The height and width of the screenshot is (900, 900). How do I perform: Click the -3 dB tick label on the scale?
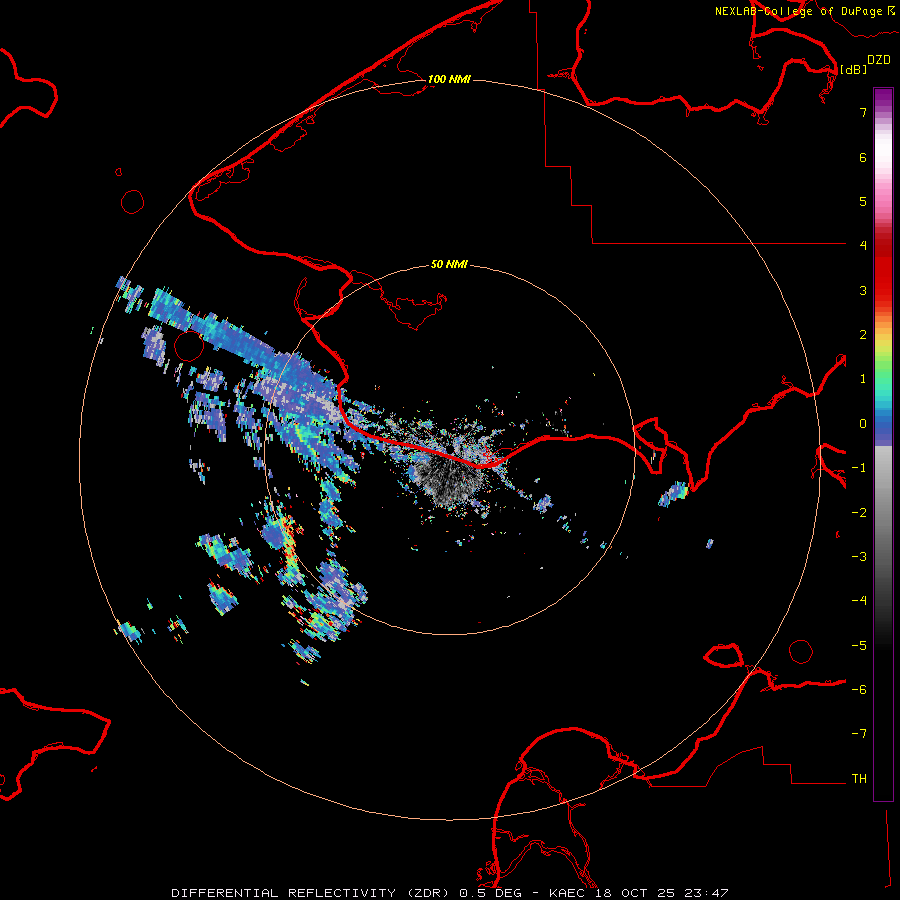click(859, 557)
